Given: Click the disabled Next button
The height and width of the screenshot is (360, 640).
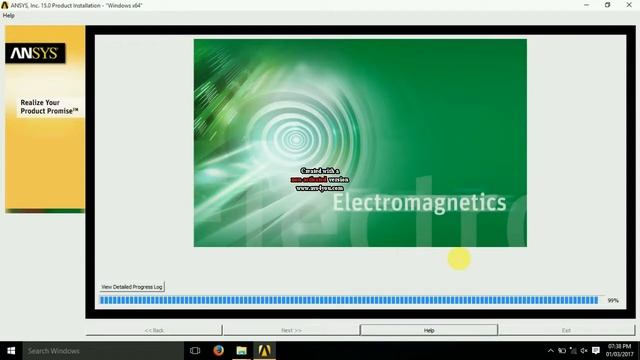Looking at the screenshot, I should click(291, 330).
